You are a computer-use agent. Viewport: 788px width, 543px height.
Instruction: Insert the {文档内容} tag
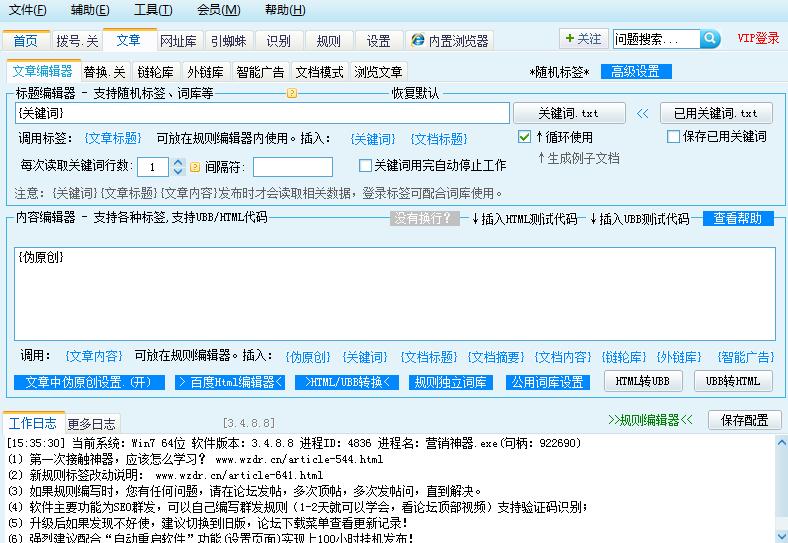pyautogui.click(x=563, y=357)
